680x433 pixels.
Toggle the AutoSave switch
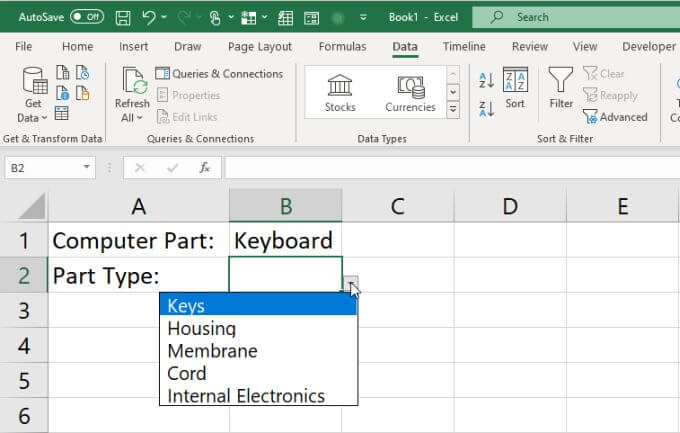88,17
